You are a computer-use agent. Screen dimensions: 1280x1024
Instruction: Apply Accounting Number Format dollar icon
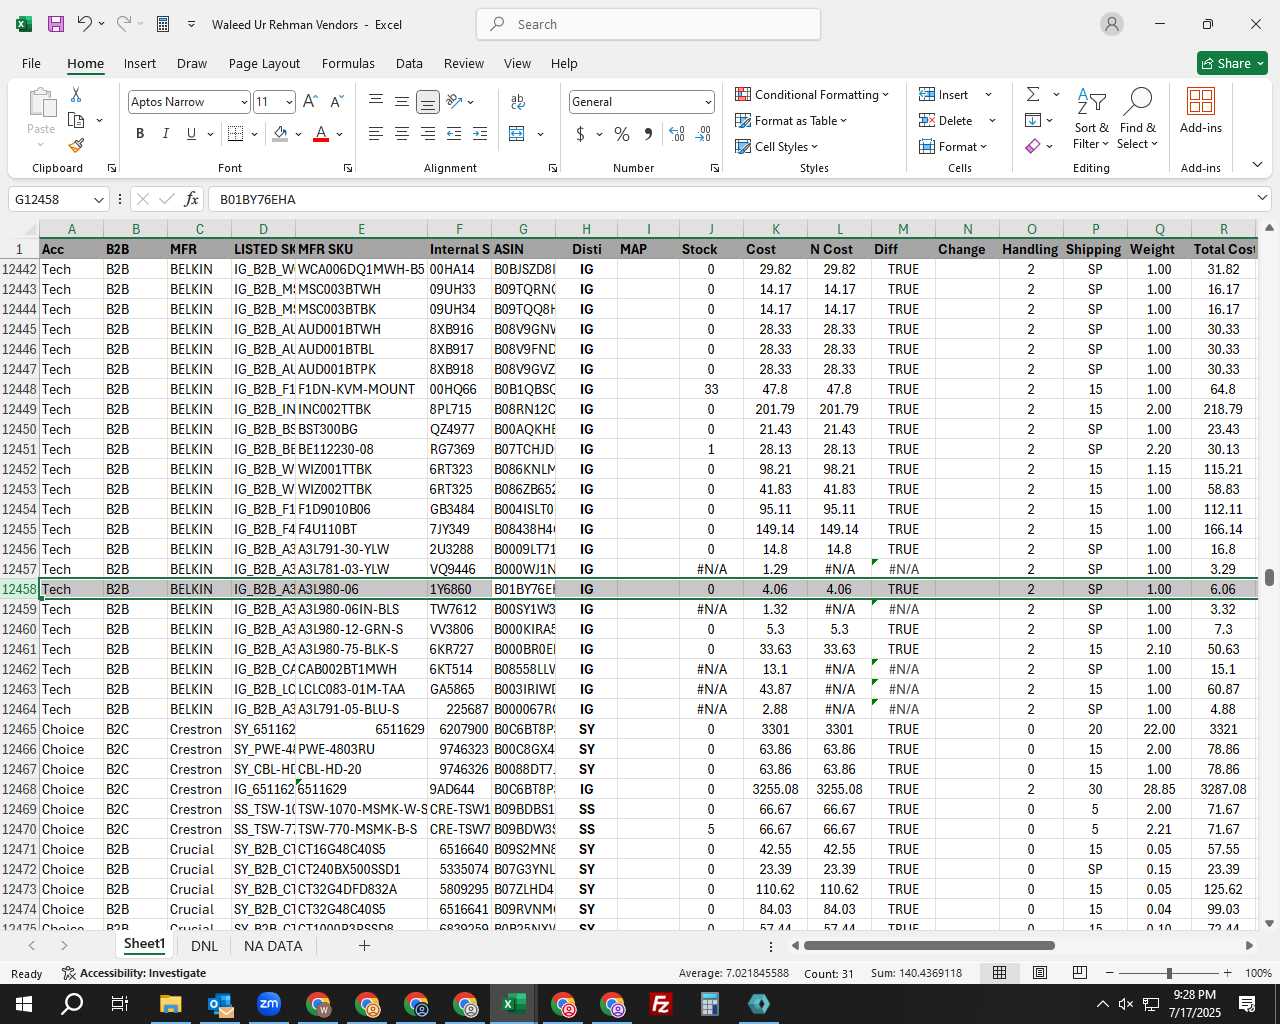pos(580,134)
